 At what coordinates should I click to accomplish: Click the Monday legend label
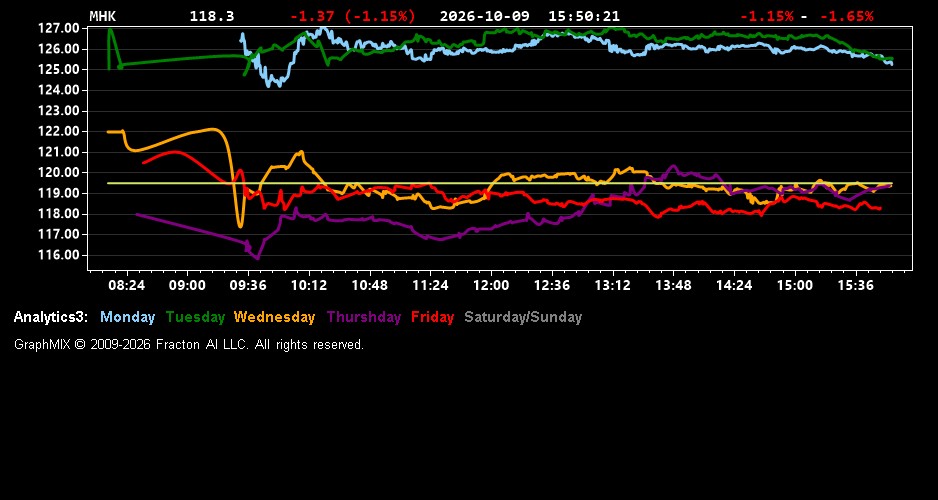click(x=127, y=317)
